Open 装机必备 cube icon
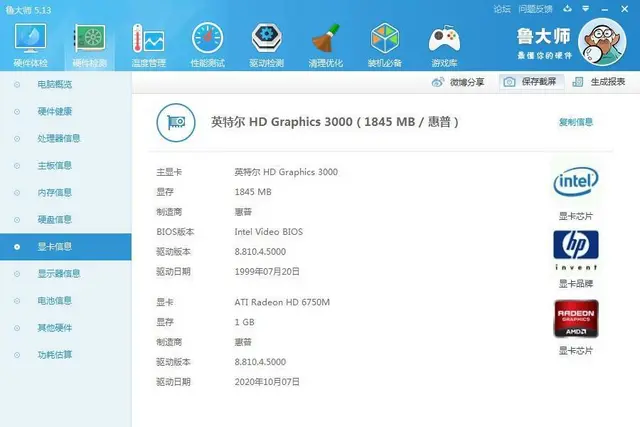The image size is (640, 427). [x=384, y=39]
